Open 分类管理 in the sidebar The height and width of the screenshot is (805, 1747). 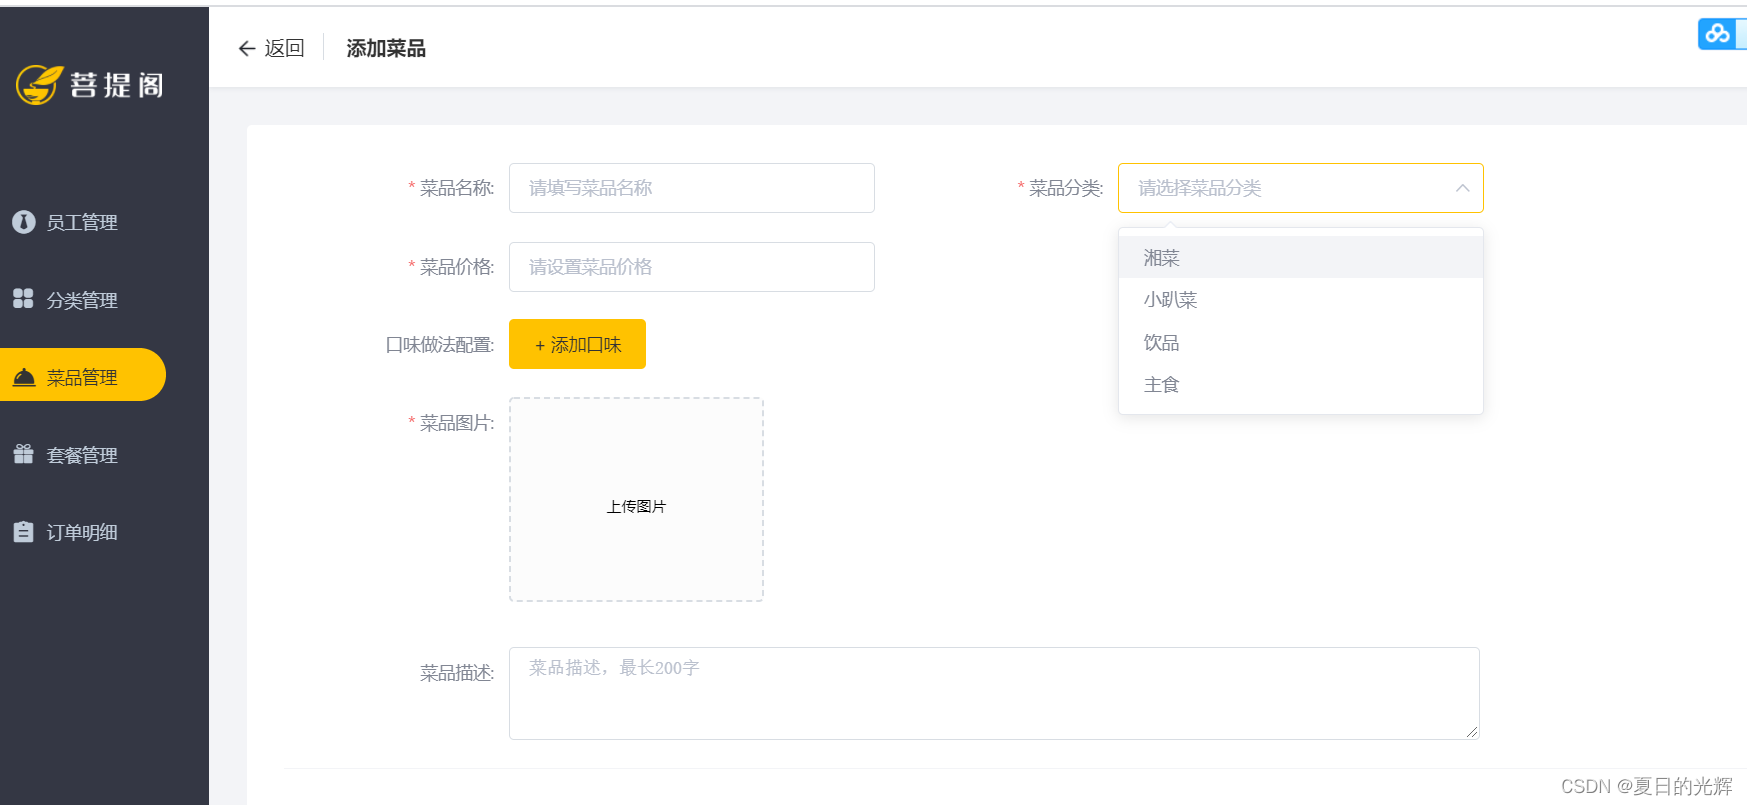click(83, 300)
